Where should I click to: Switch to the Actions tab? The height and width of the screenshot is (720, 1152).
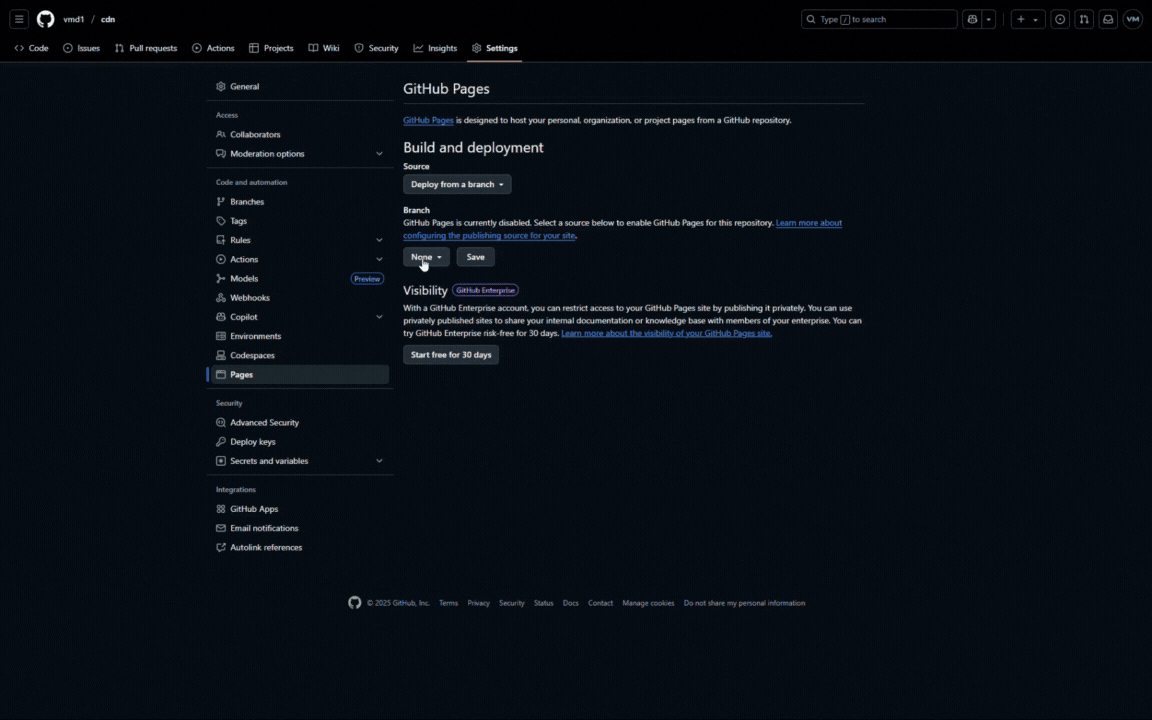213,48
